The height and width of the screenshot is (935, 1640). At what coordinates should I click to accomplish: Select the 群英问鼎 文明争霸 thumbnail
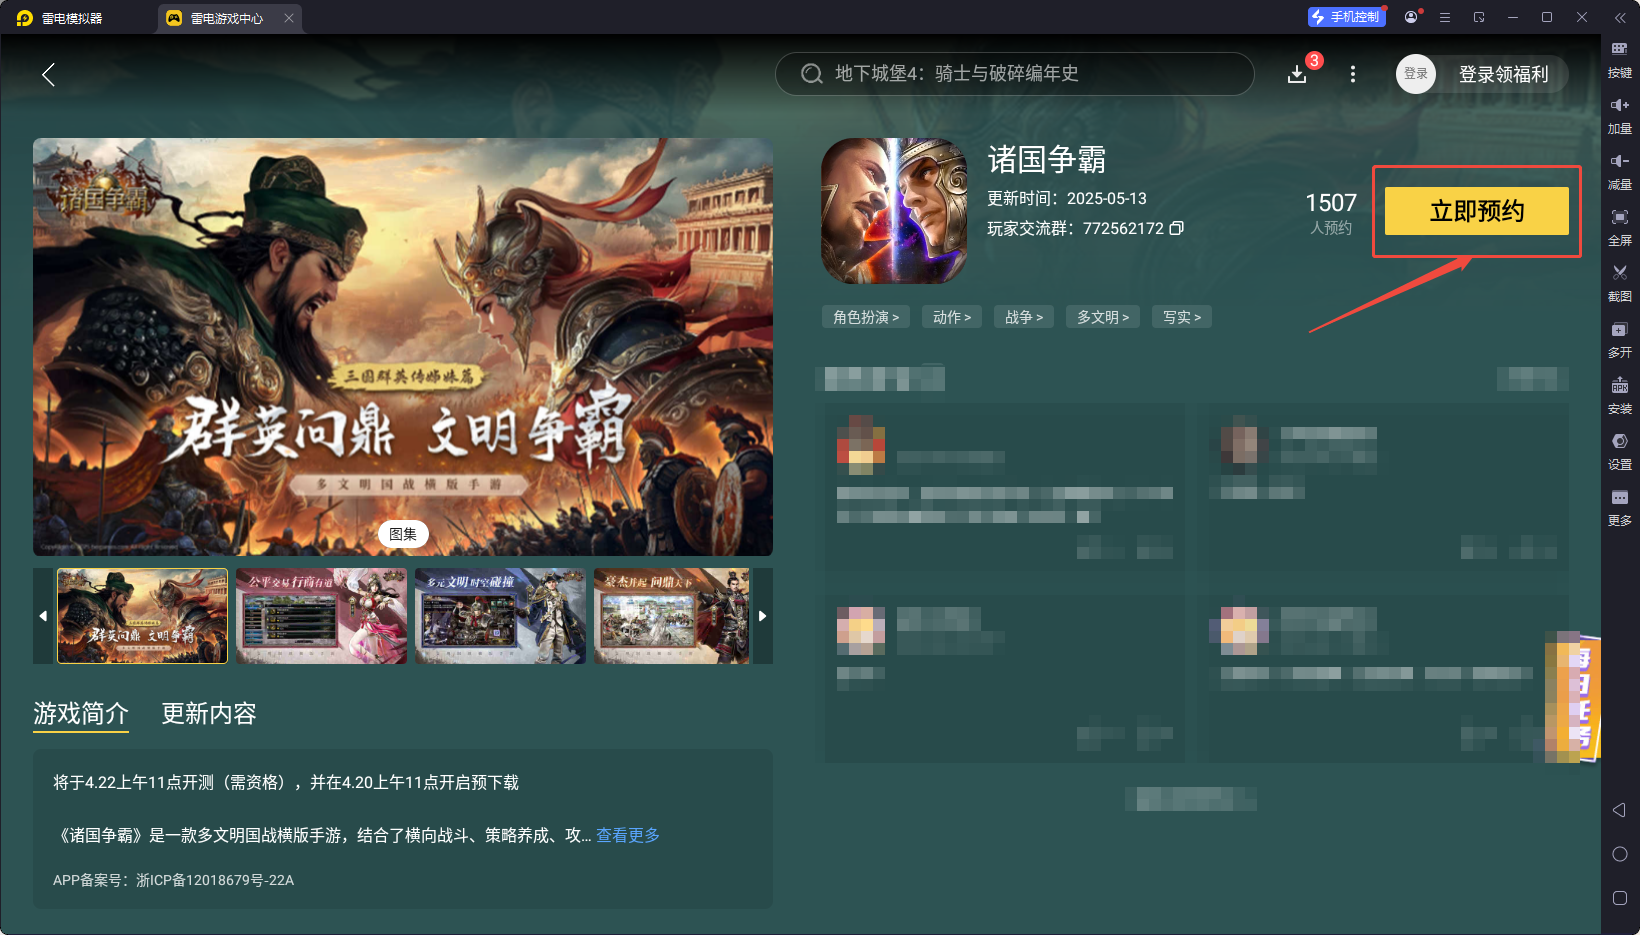[142, 616]
